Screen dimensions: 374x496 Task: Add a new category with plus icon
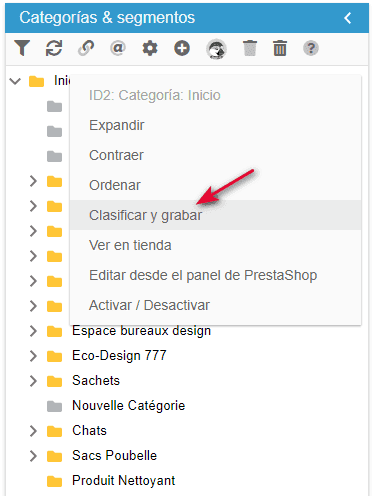tap(182, 48)
